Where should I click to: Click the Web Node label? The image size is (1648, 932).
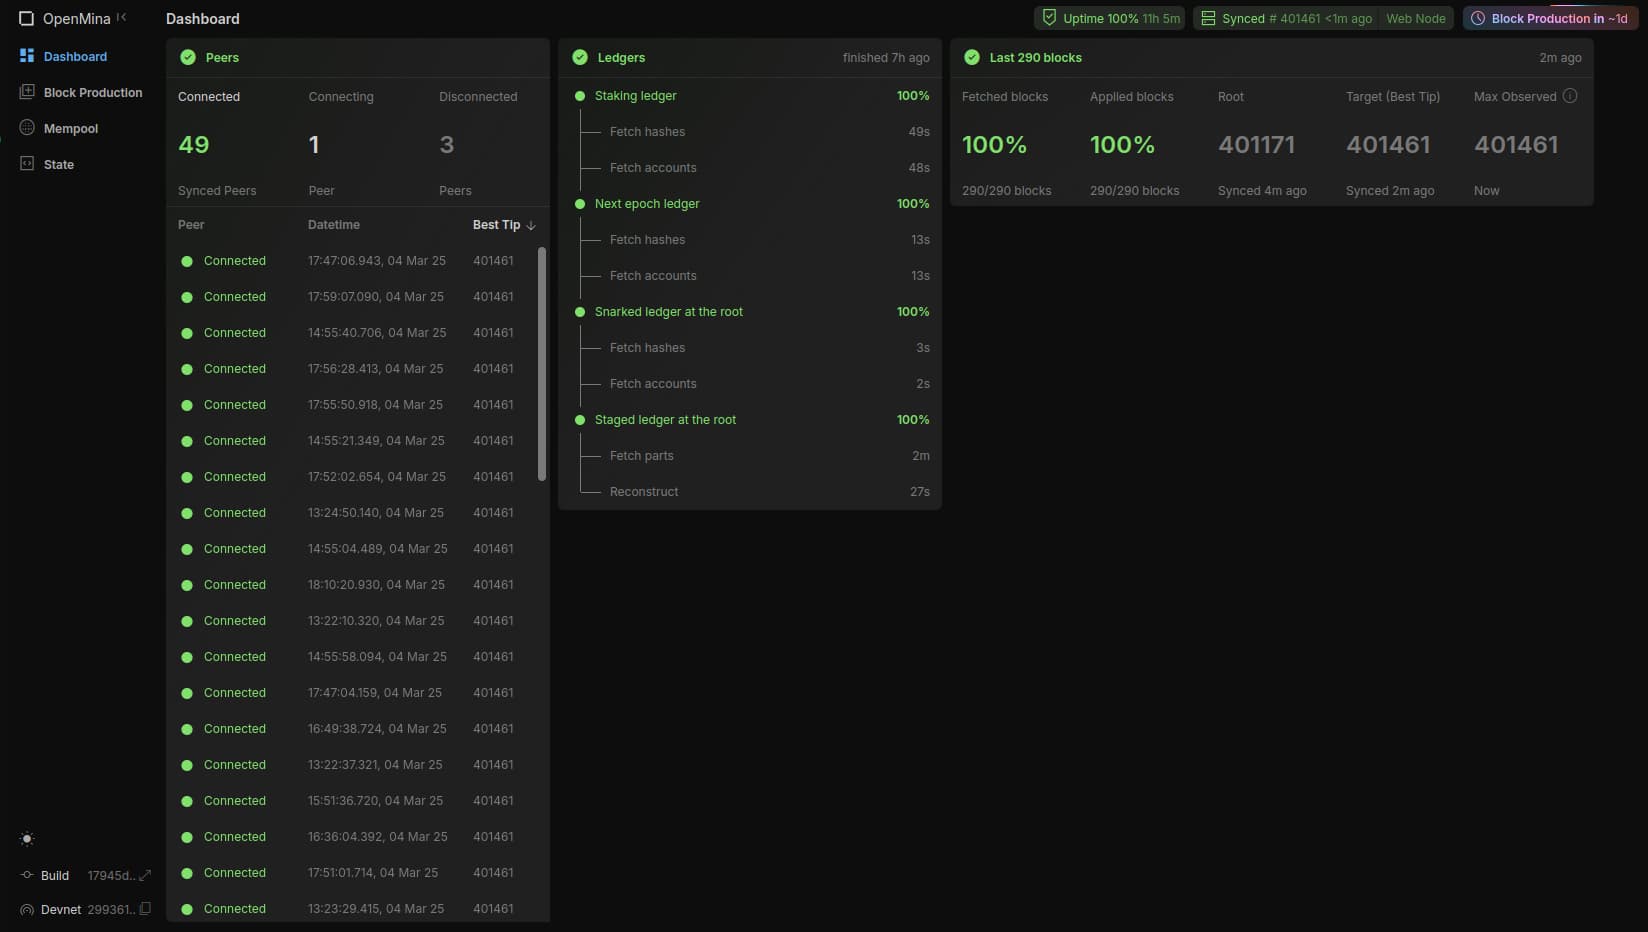1415,18
